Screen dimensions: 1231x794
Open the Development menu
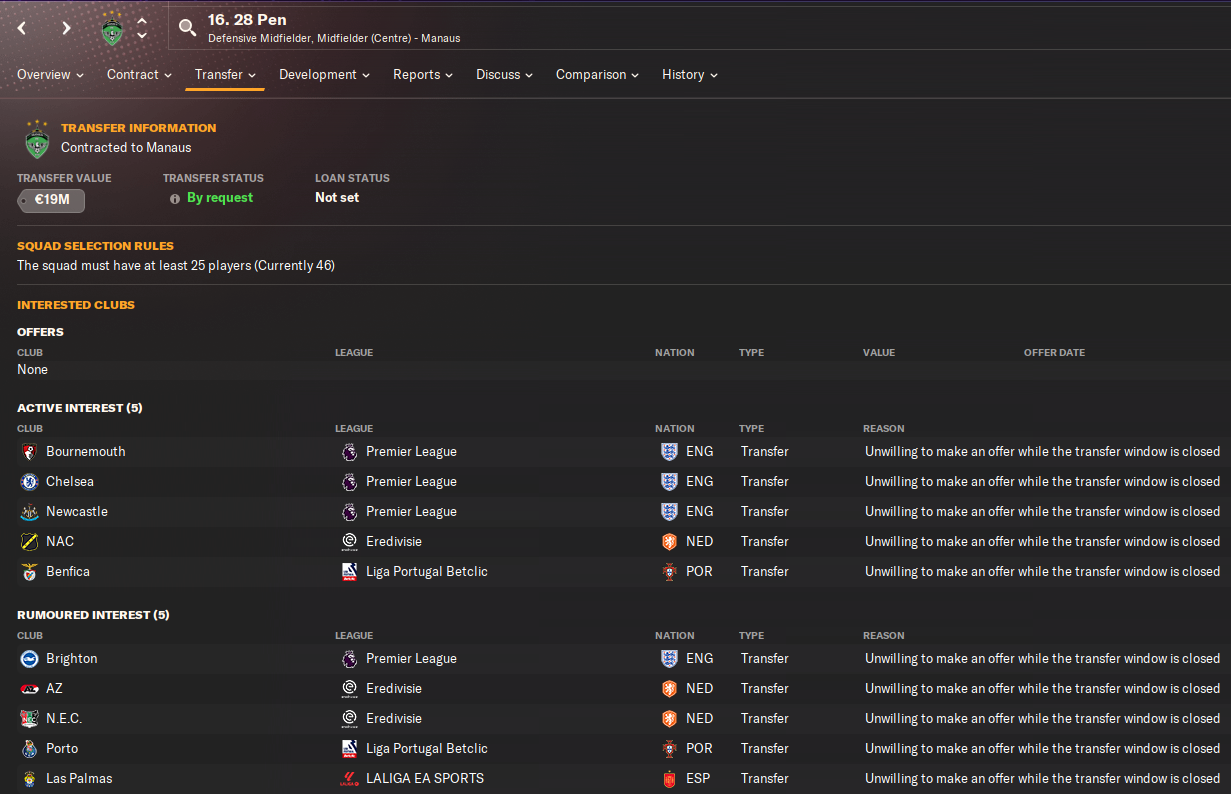(324, 75)
